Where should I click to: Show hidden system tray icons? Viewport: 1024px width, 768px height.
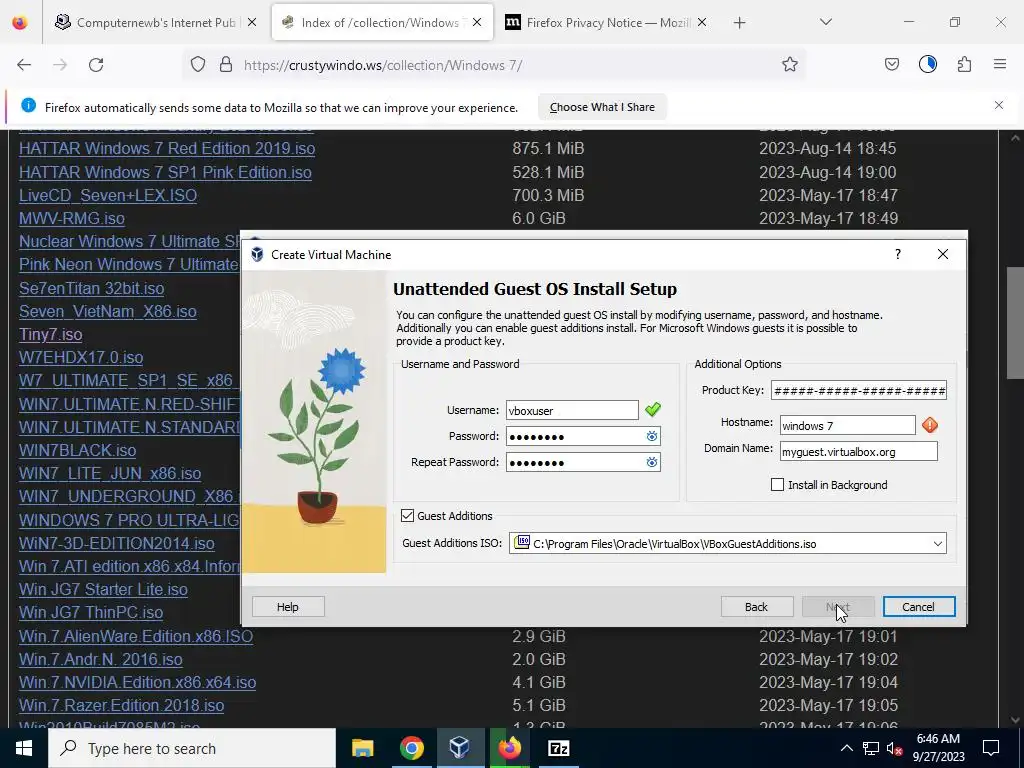pyautogui.click(x=846, y=748)
